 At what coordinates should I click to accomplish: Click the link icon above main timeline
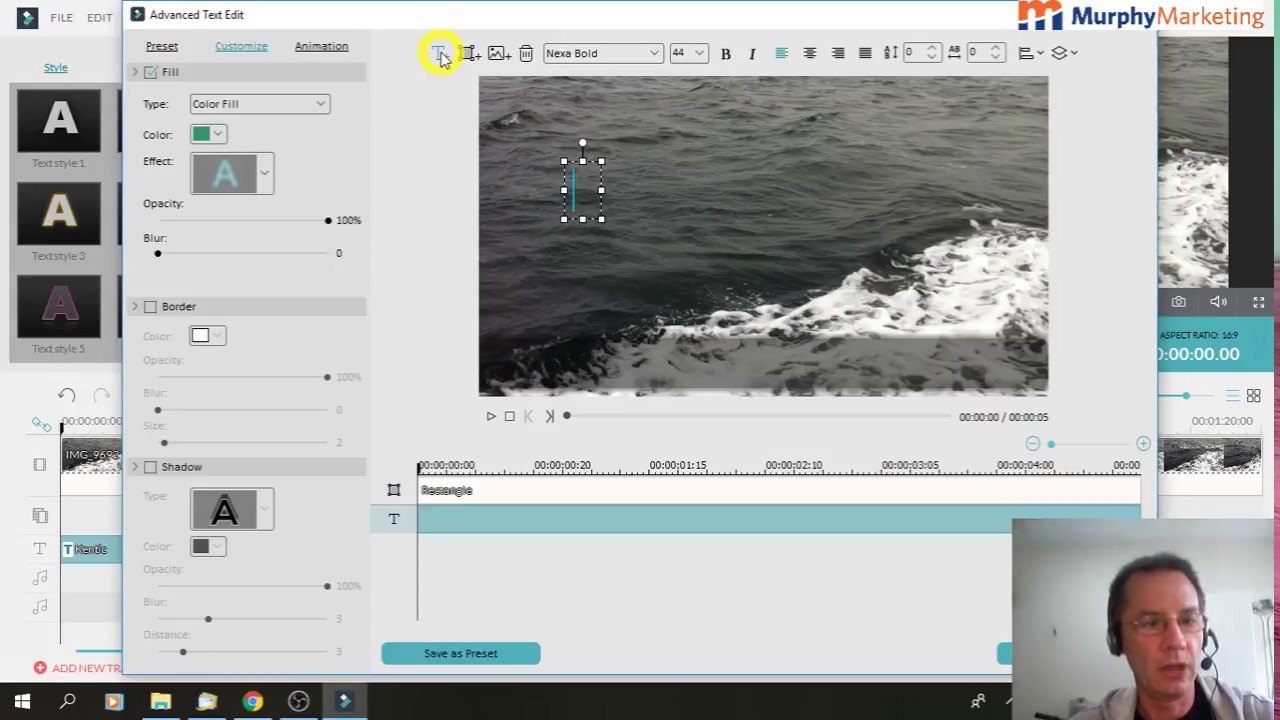(41, 425)
